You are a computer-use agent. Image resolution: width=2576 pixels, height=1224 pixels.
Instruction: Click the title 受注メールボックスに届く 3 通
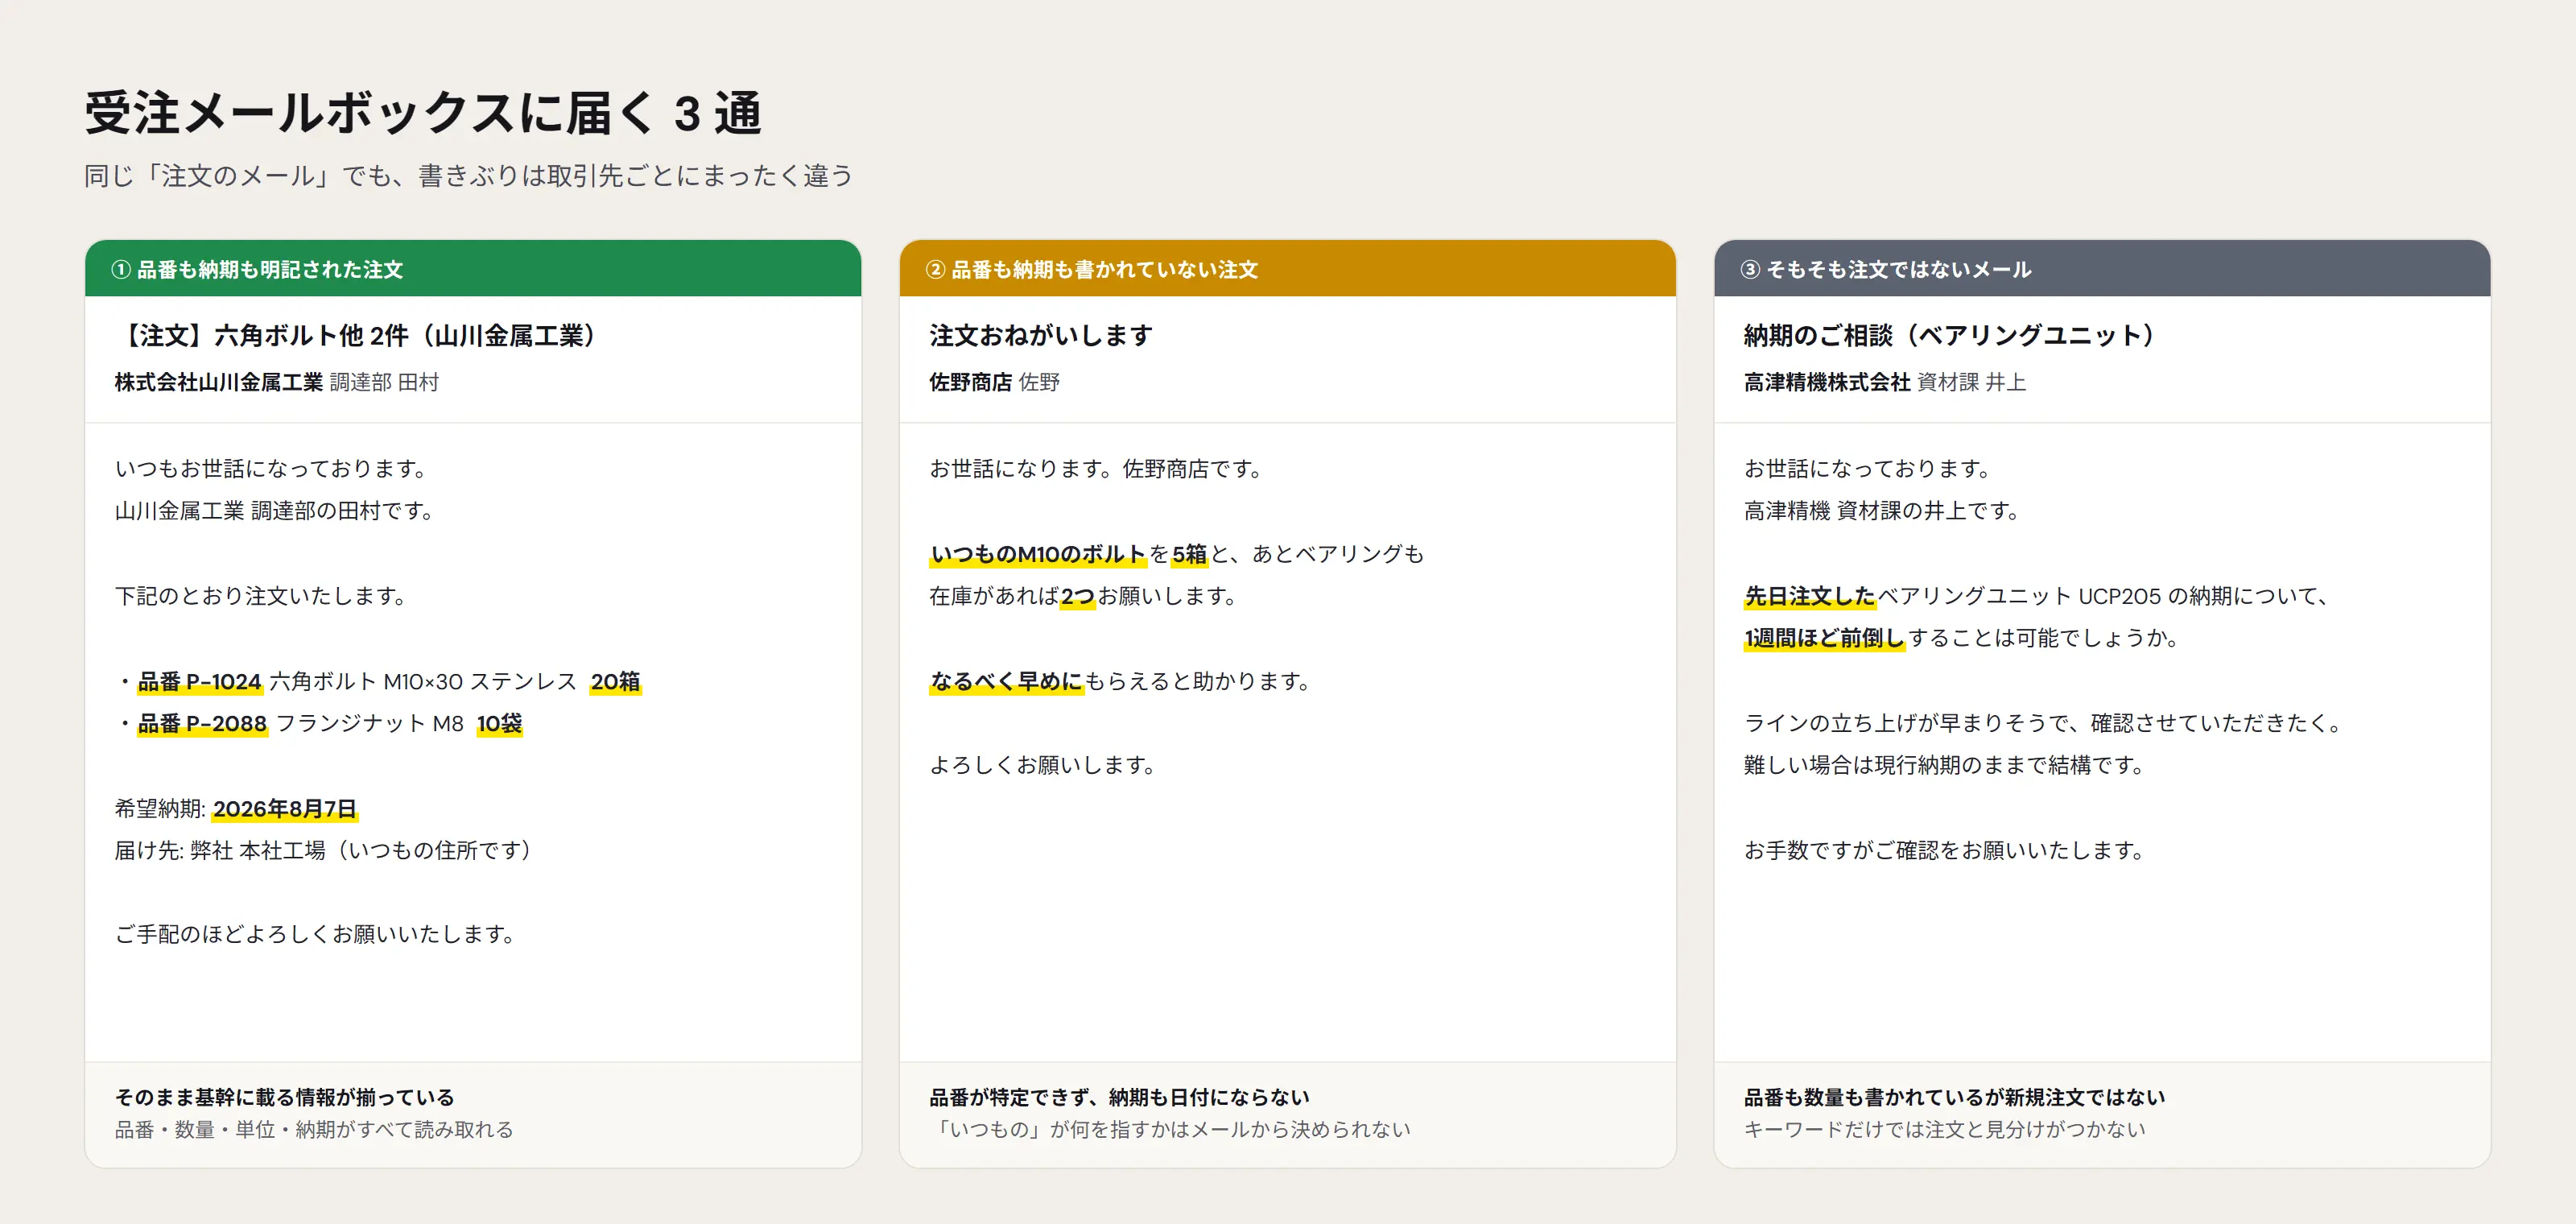click(x=423, y=112)
